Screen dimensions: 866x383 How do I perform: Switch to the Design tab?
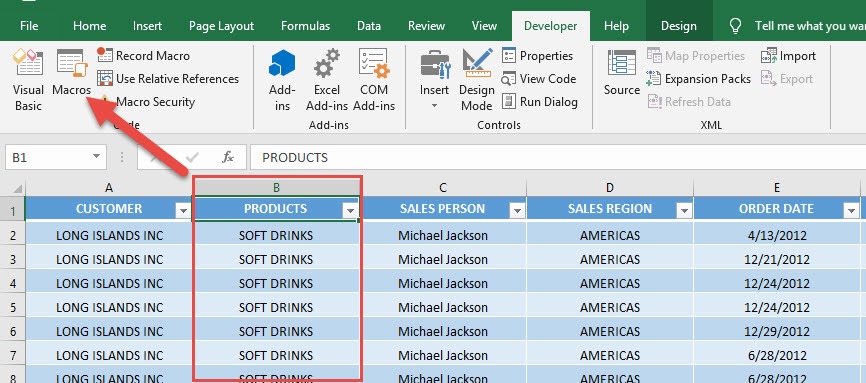(x=679, y=26)
